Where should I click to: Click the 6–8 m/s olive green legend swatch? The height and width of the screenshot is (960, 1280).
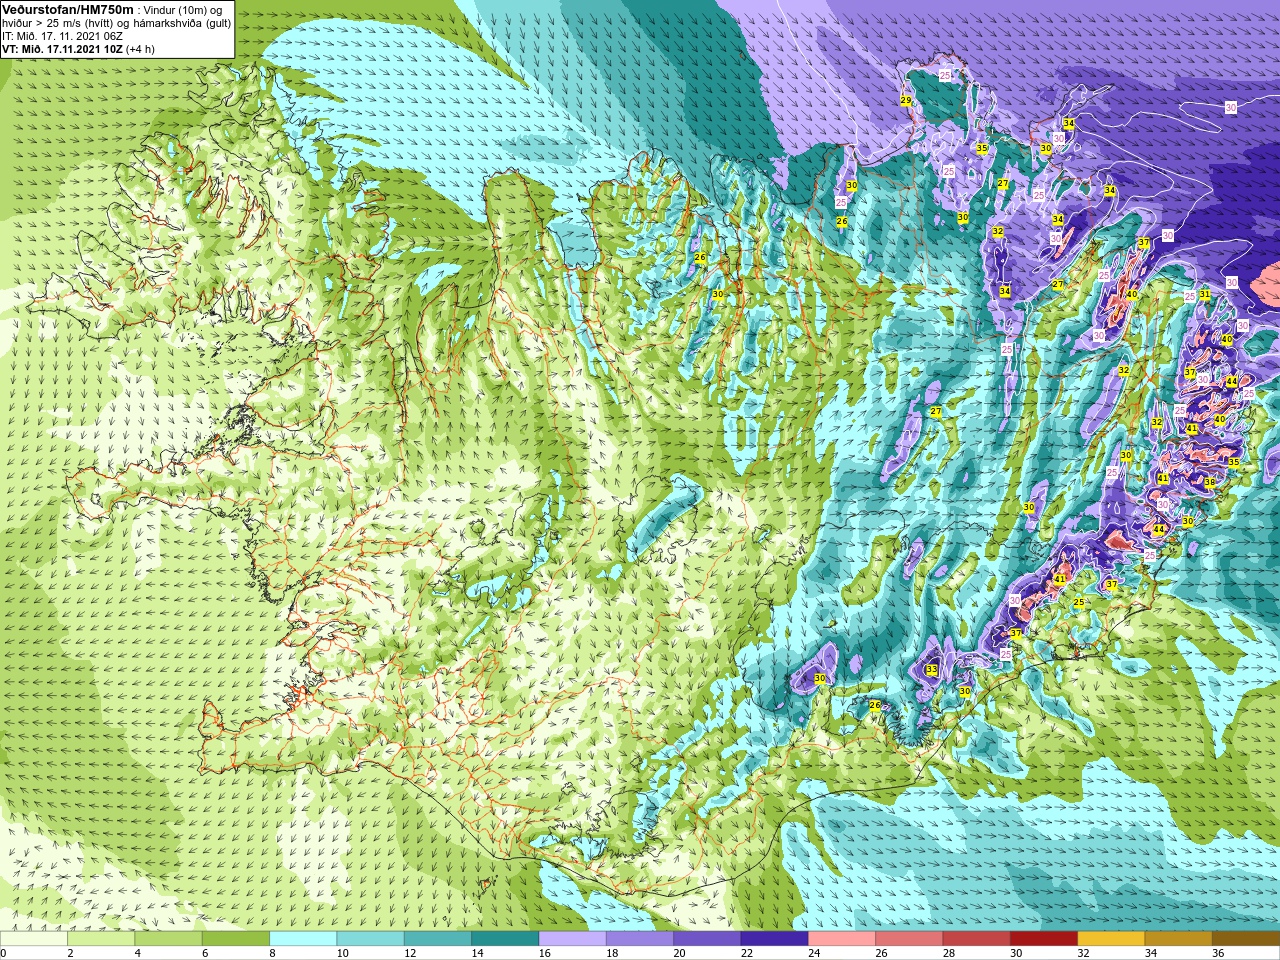(236, 939)
